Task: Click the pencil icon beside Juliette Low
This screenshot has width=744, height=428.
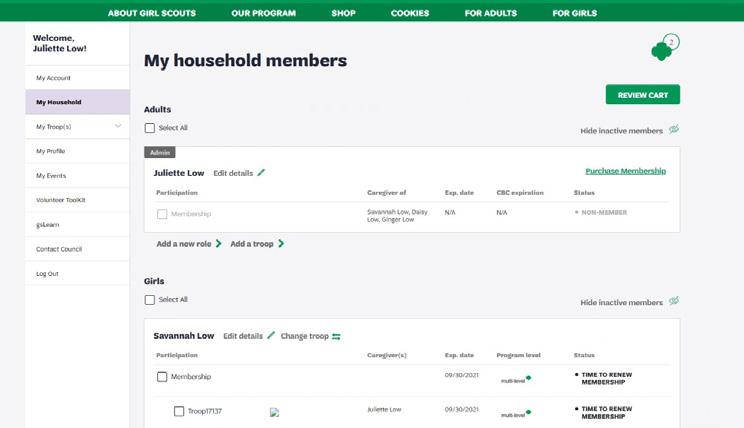Action: point(261,173)
